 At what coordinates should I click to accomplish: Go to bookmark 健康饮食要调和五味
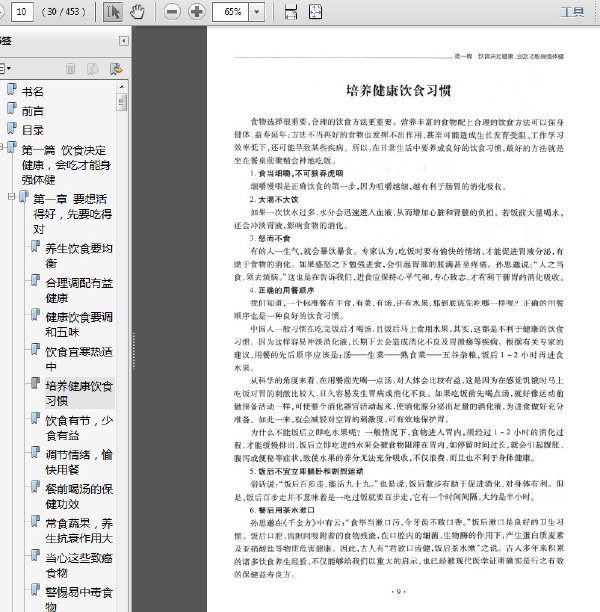pos(79,324)
